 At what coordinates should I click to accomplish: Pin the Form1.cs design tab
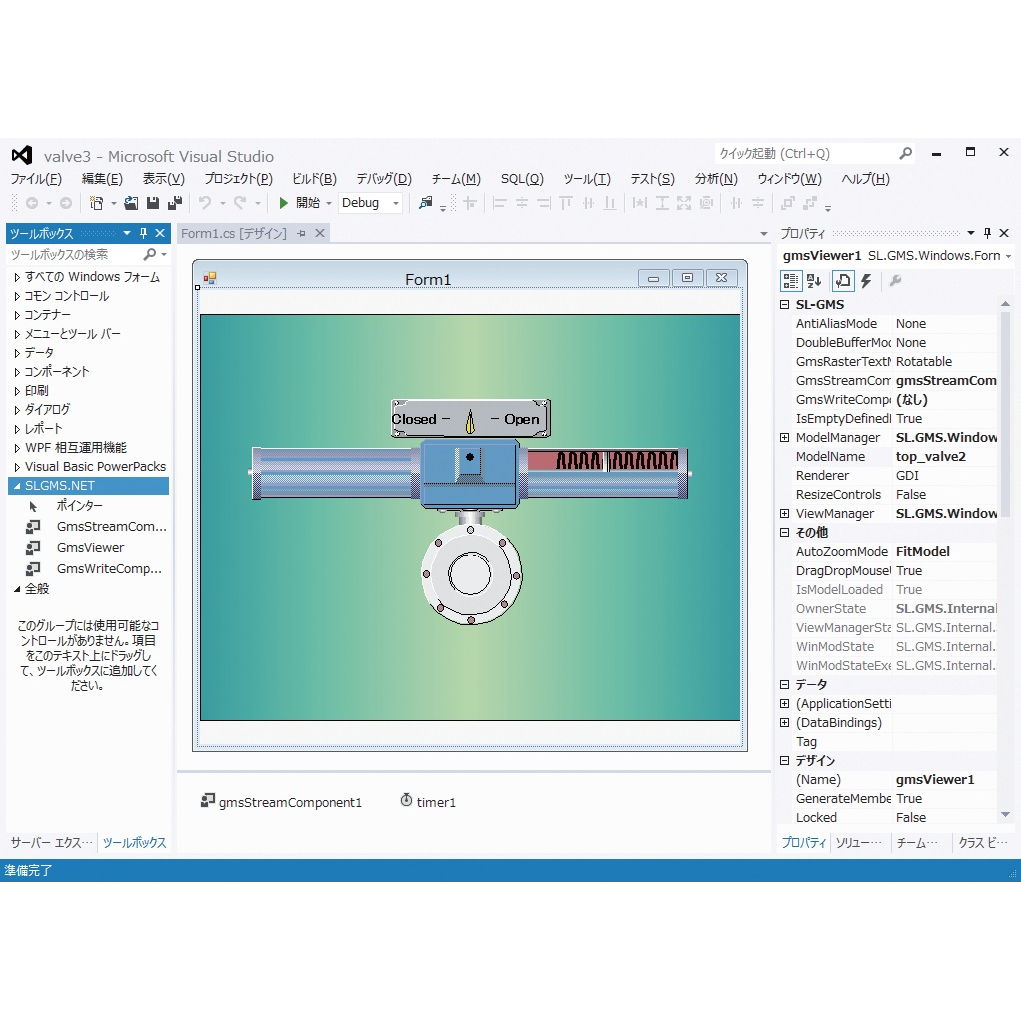pos(301,233)
